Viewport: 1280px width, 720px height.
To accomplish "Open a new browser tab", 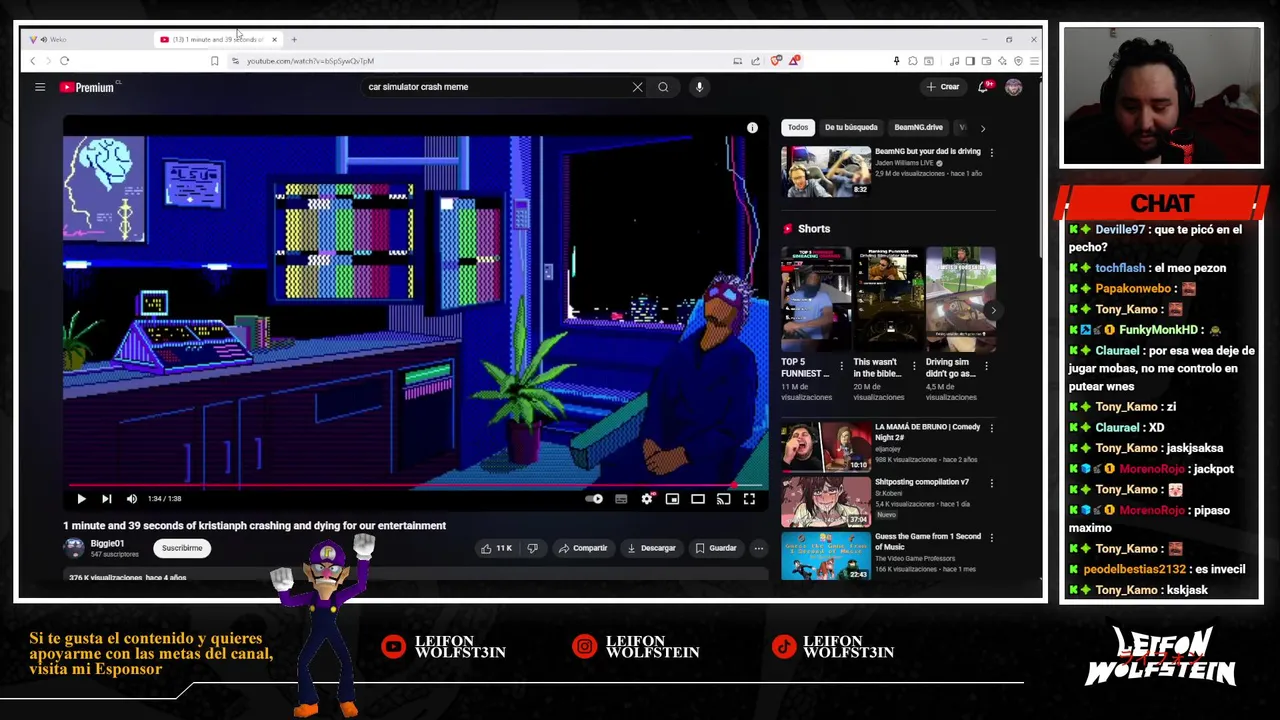I will click(294, 39).
